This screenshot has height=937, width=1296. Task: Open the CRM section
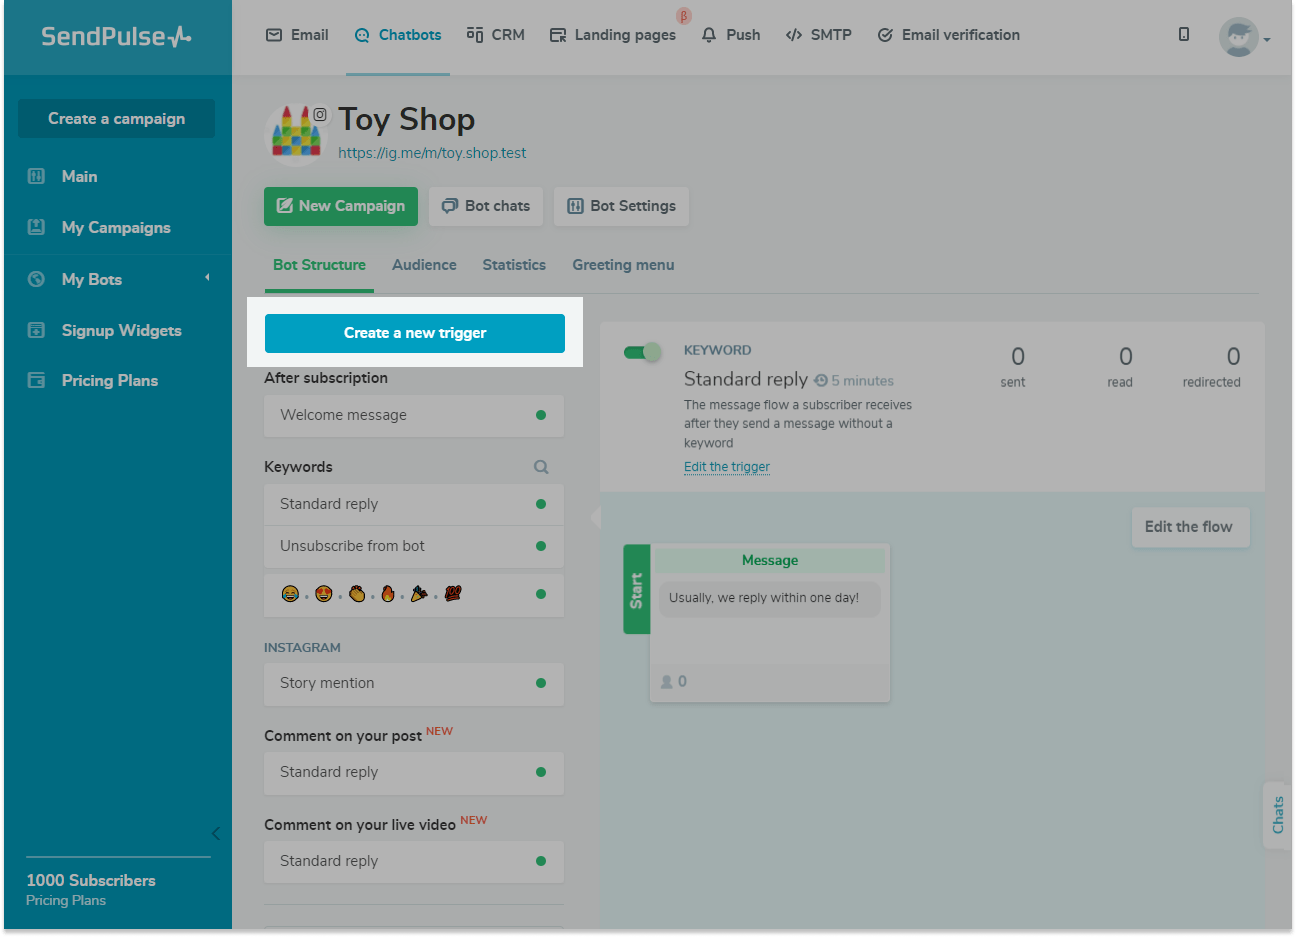click(x=495, y=35)
